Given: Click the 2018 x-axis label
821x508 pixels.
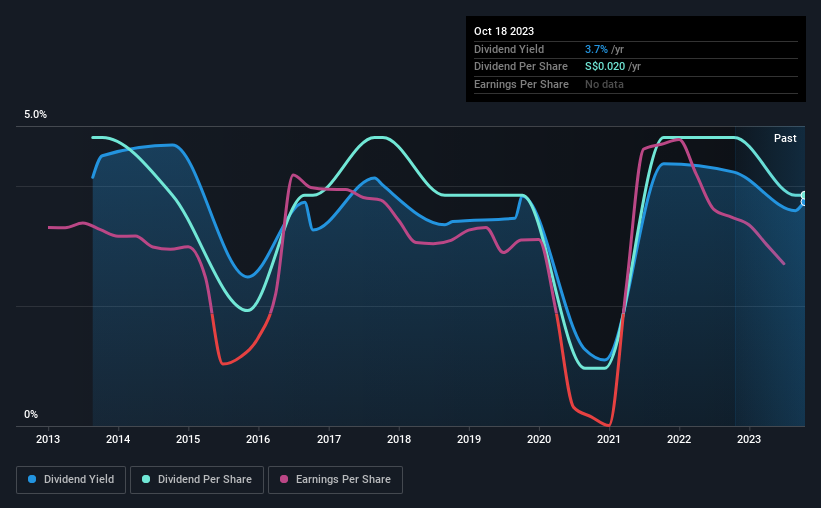Looking at the screenshot, I should (x=399, y=439).
